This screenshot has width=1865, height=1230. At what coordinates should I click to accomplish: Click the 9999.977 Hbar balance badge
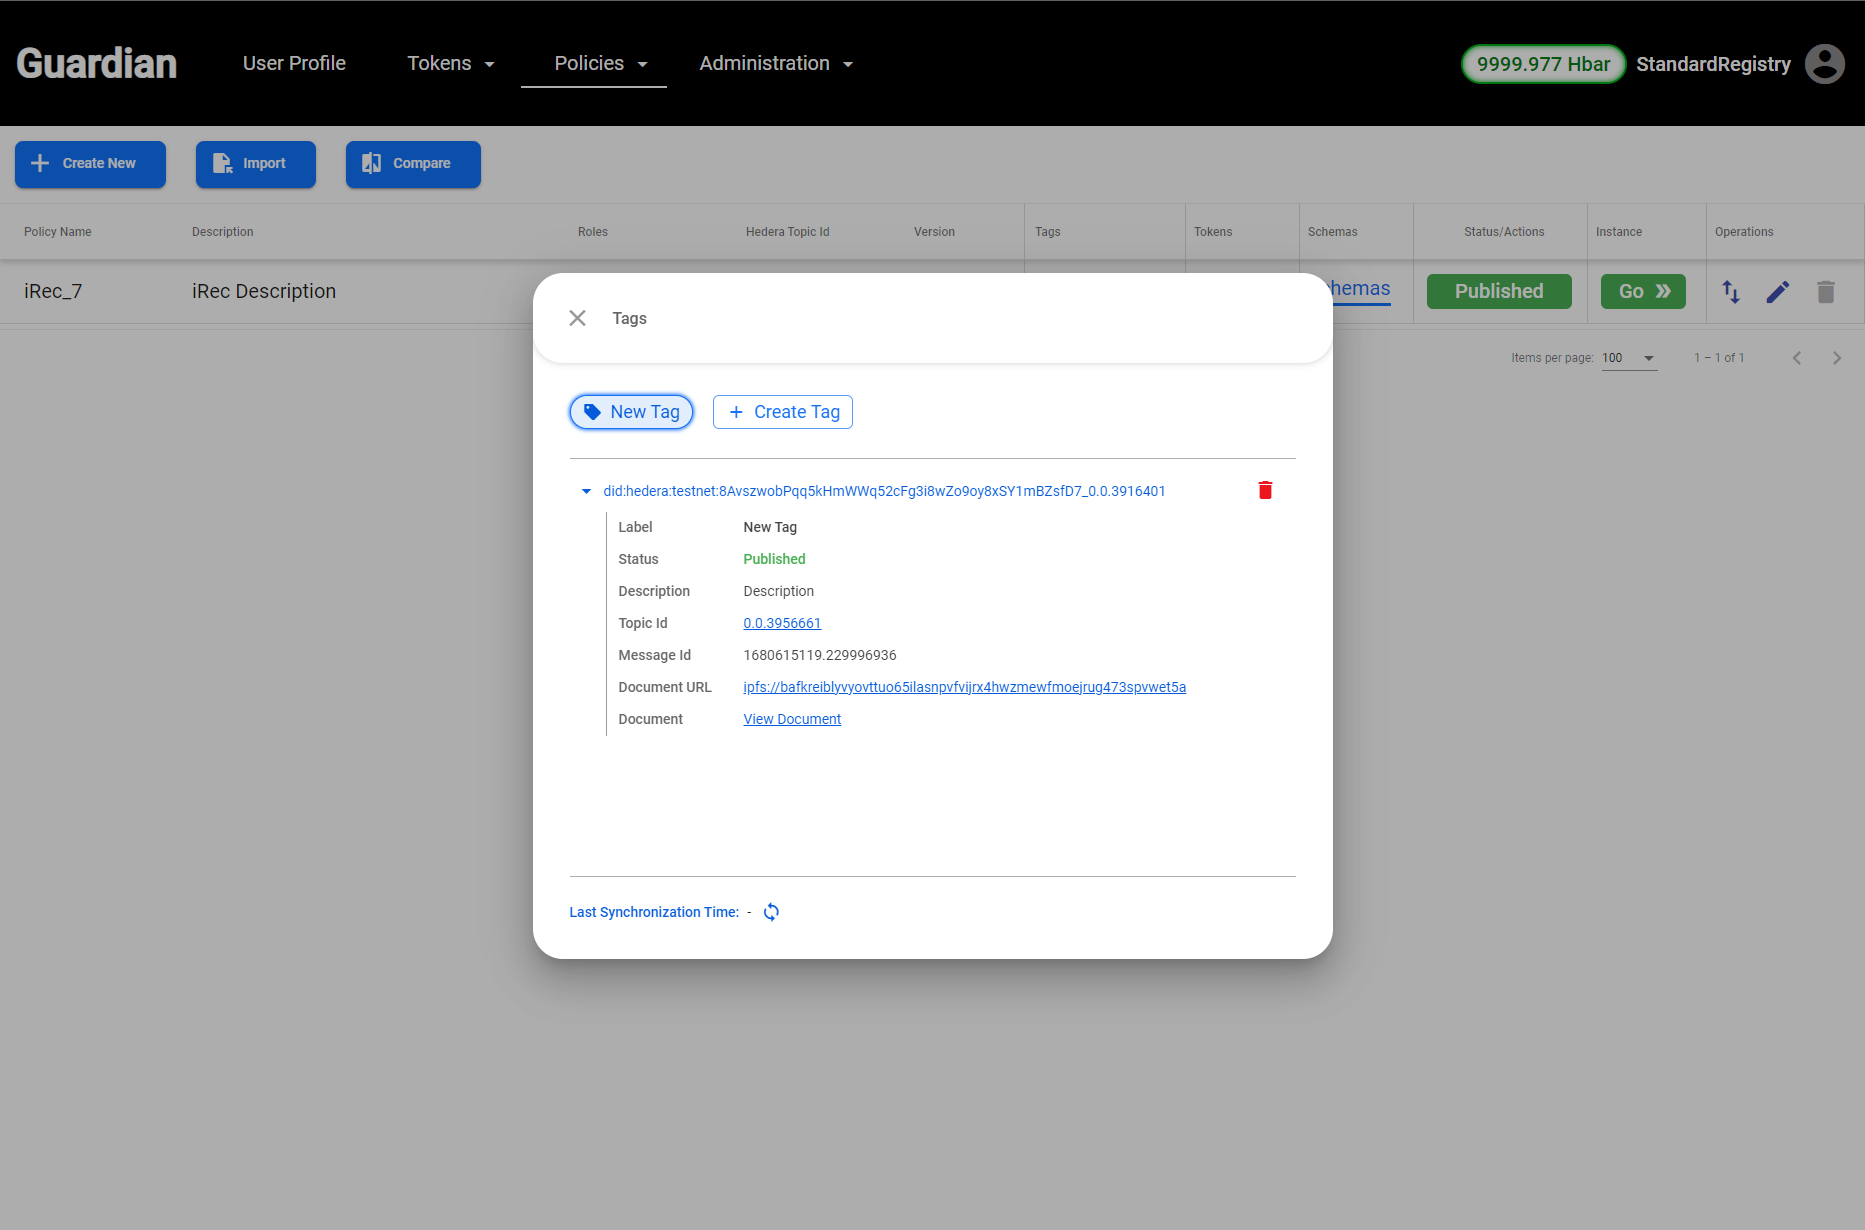[1543, 64]
